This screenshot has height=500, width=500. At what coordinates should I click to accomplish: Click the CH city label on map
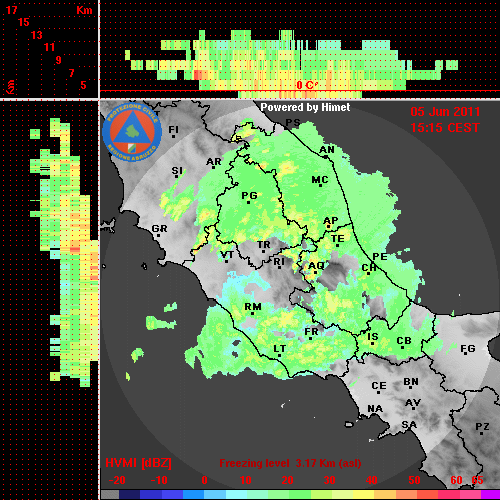point(369,267)
